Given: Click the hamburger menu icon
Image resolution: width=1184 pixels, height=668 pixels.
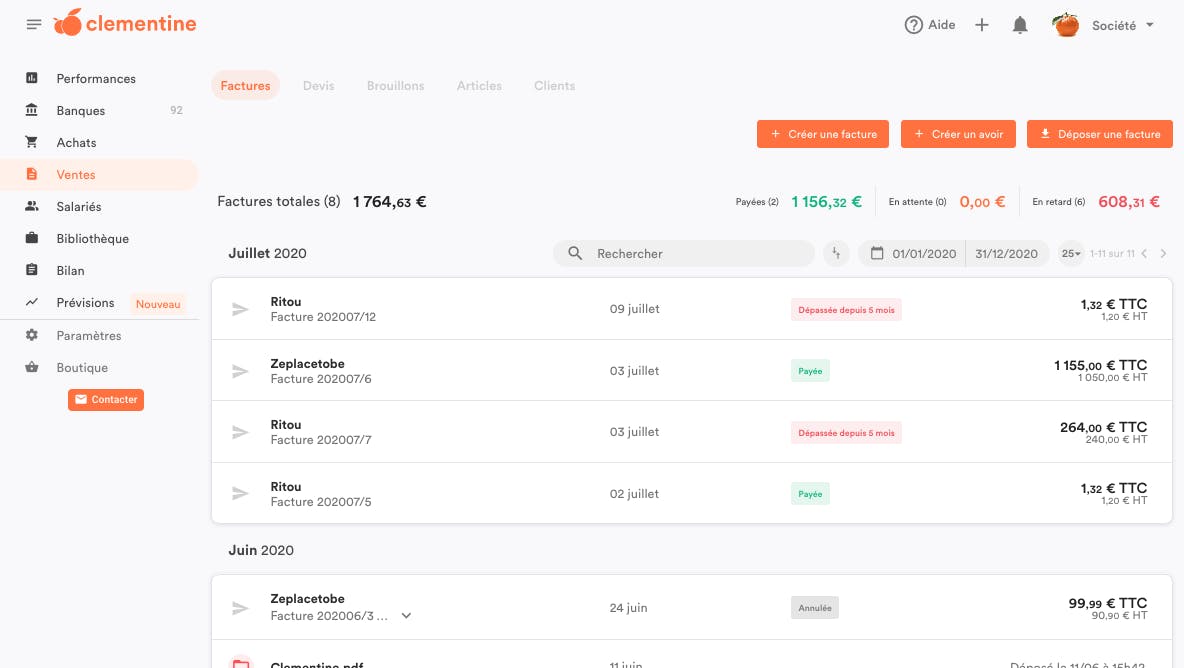Looking at the screenshot, I should click(x=34, y=24).
